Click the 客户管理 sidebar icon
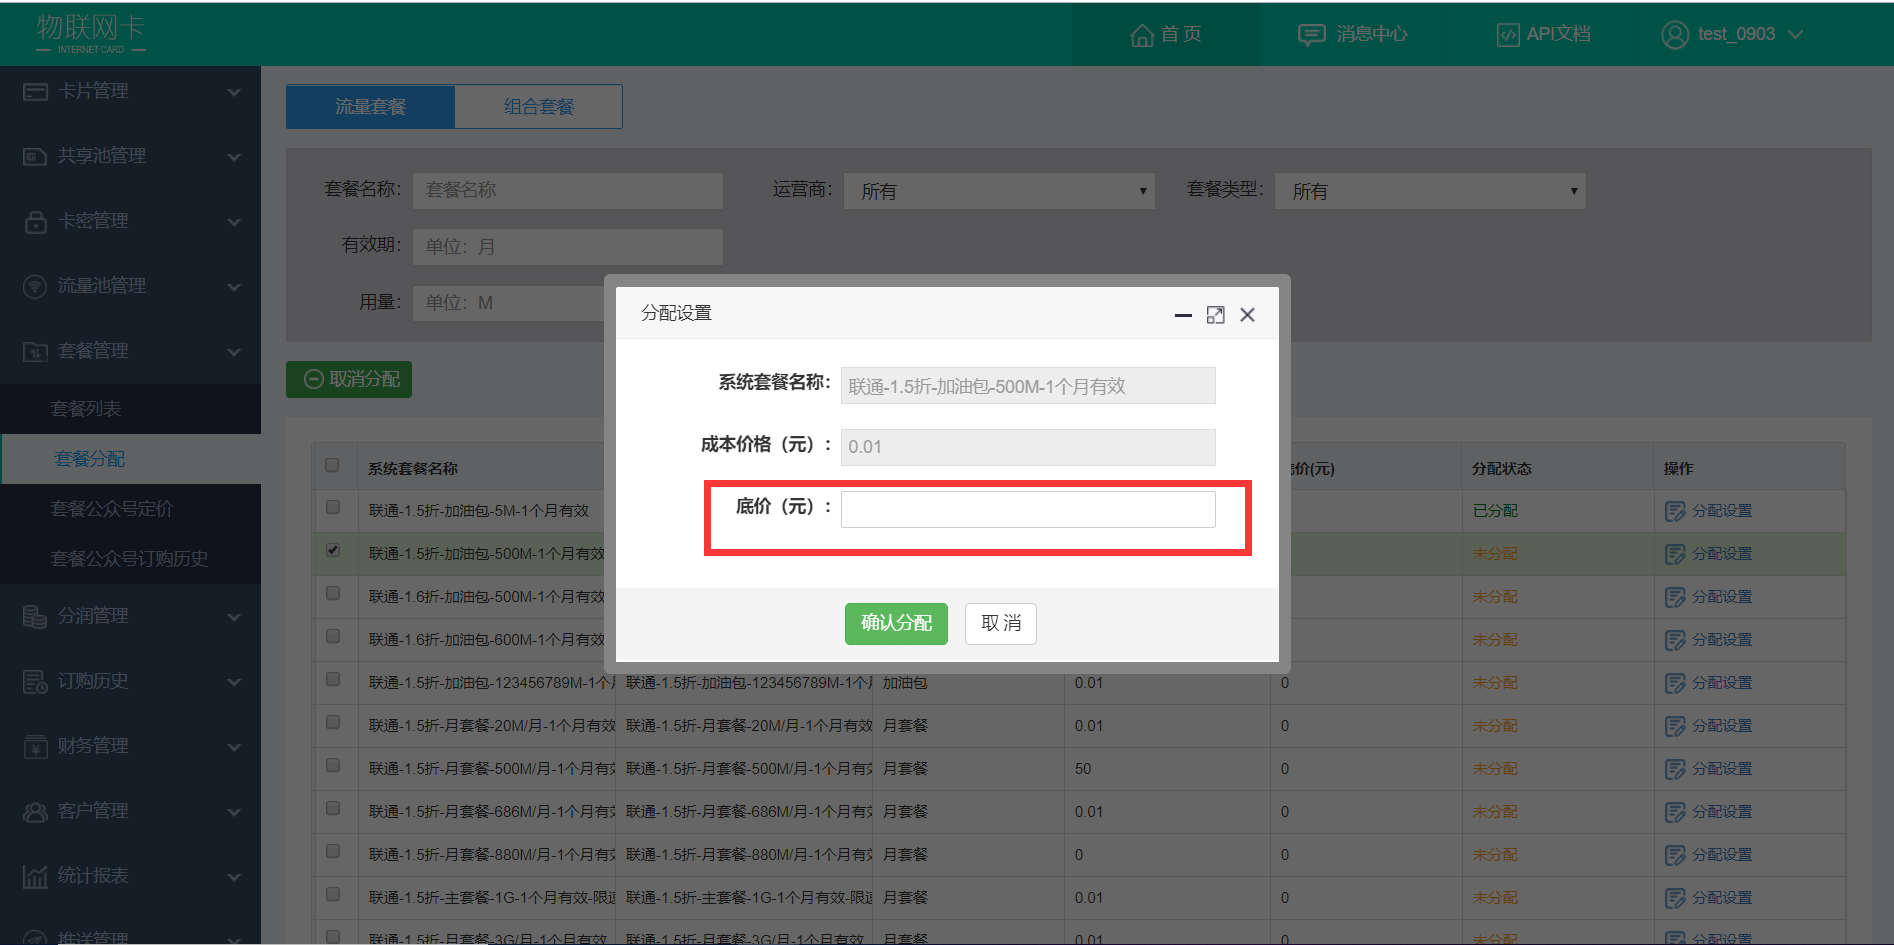Viewport: 1894px width, 945px height. (35, 812)
